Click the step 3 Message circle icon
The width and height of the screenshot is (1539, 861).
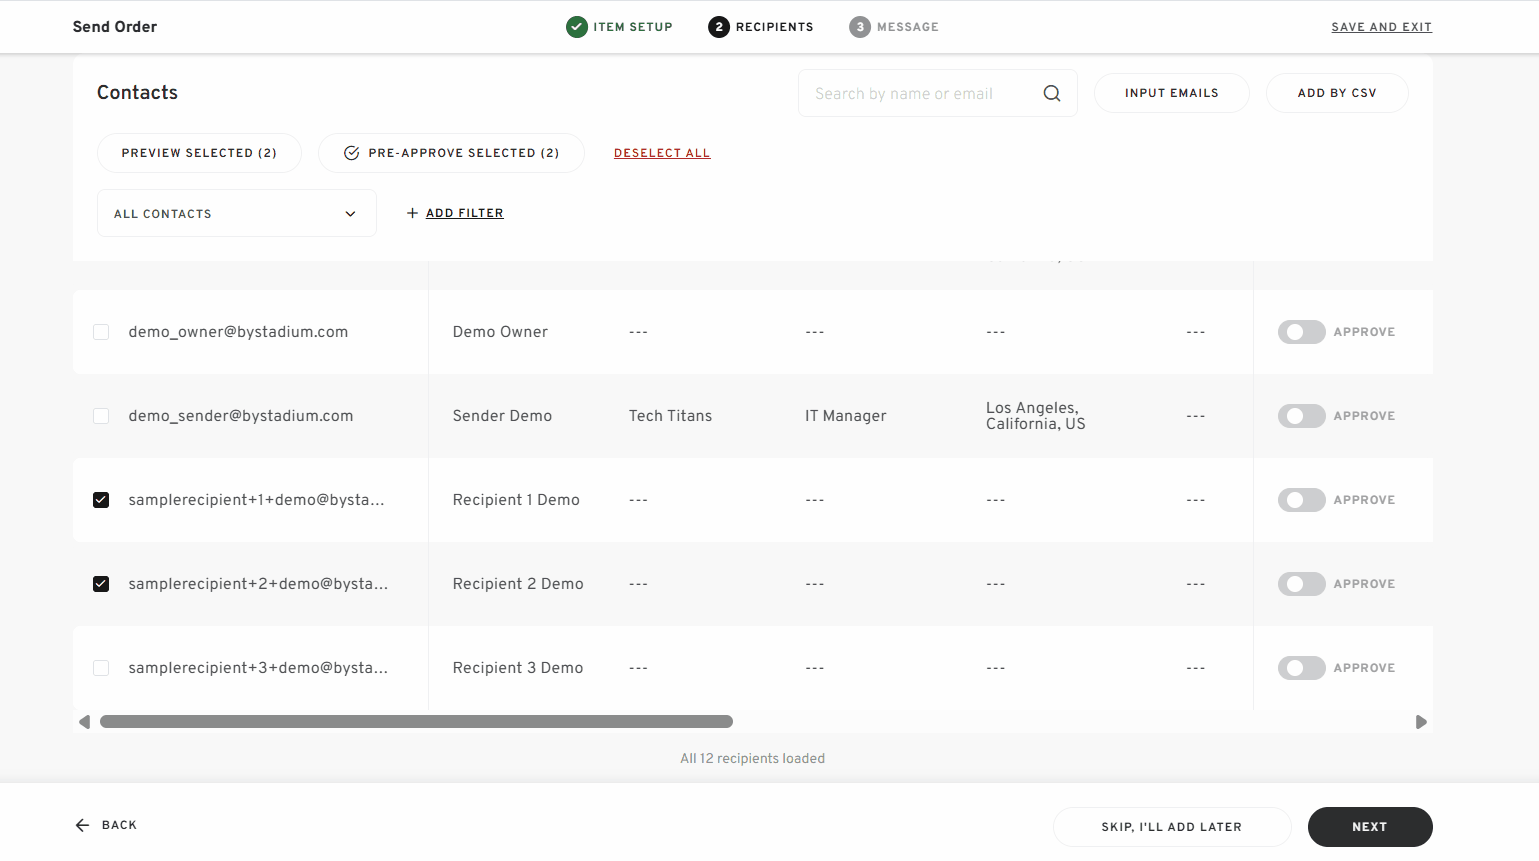(x=860, y=27)
